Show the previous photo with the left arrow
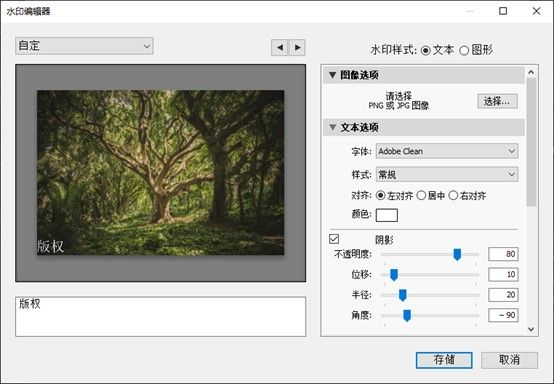 click(280, 47)
